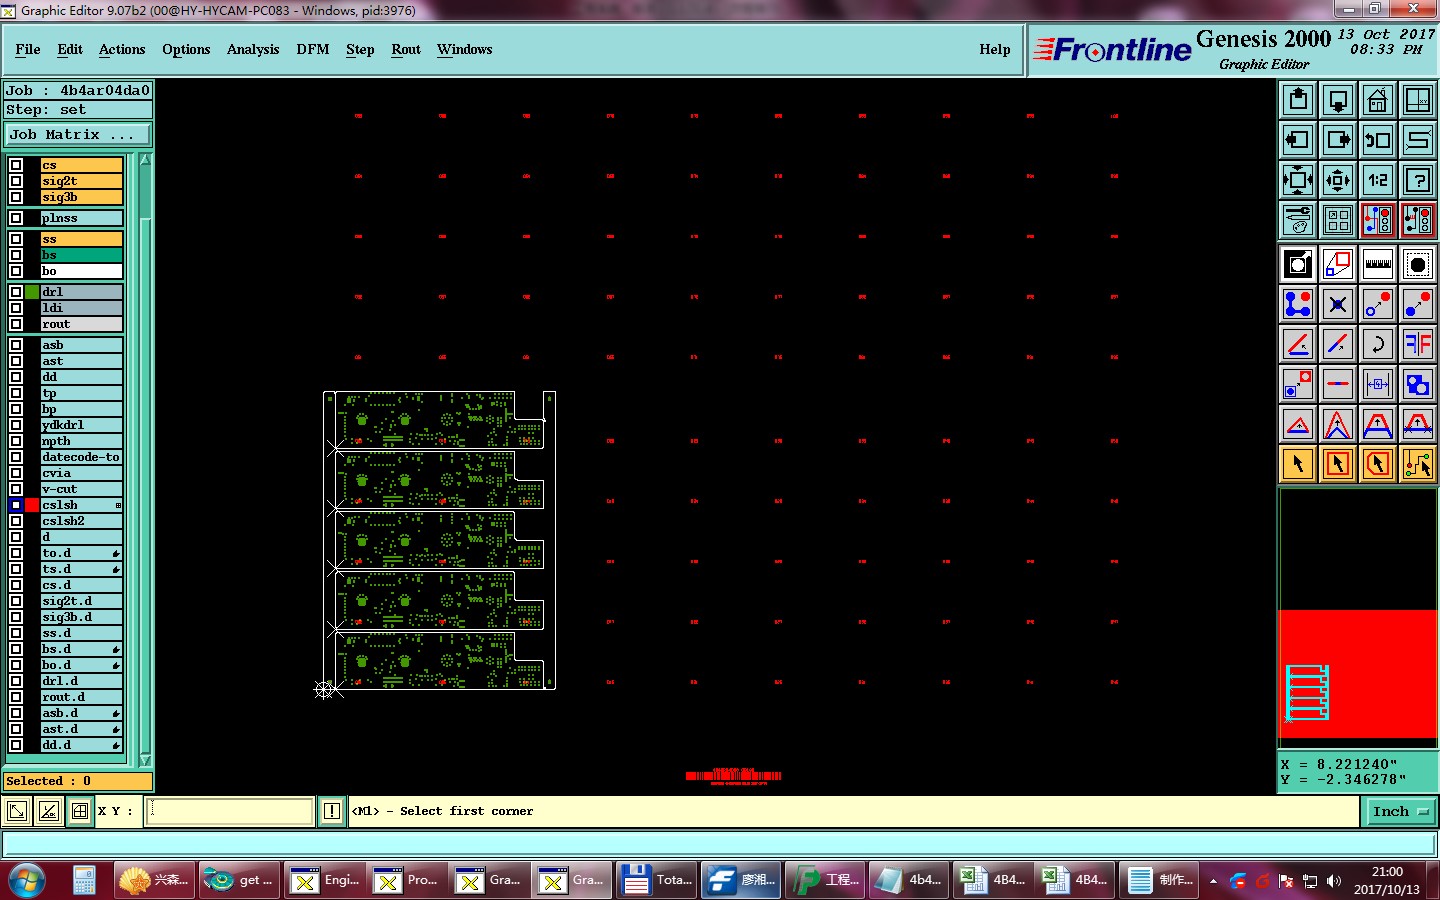Select the rotate feature tool
This screenshot has width=1440, height=900.
coord(1378,344)
